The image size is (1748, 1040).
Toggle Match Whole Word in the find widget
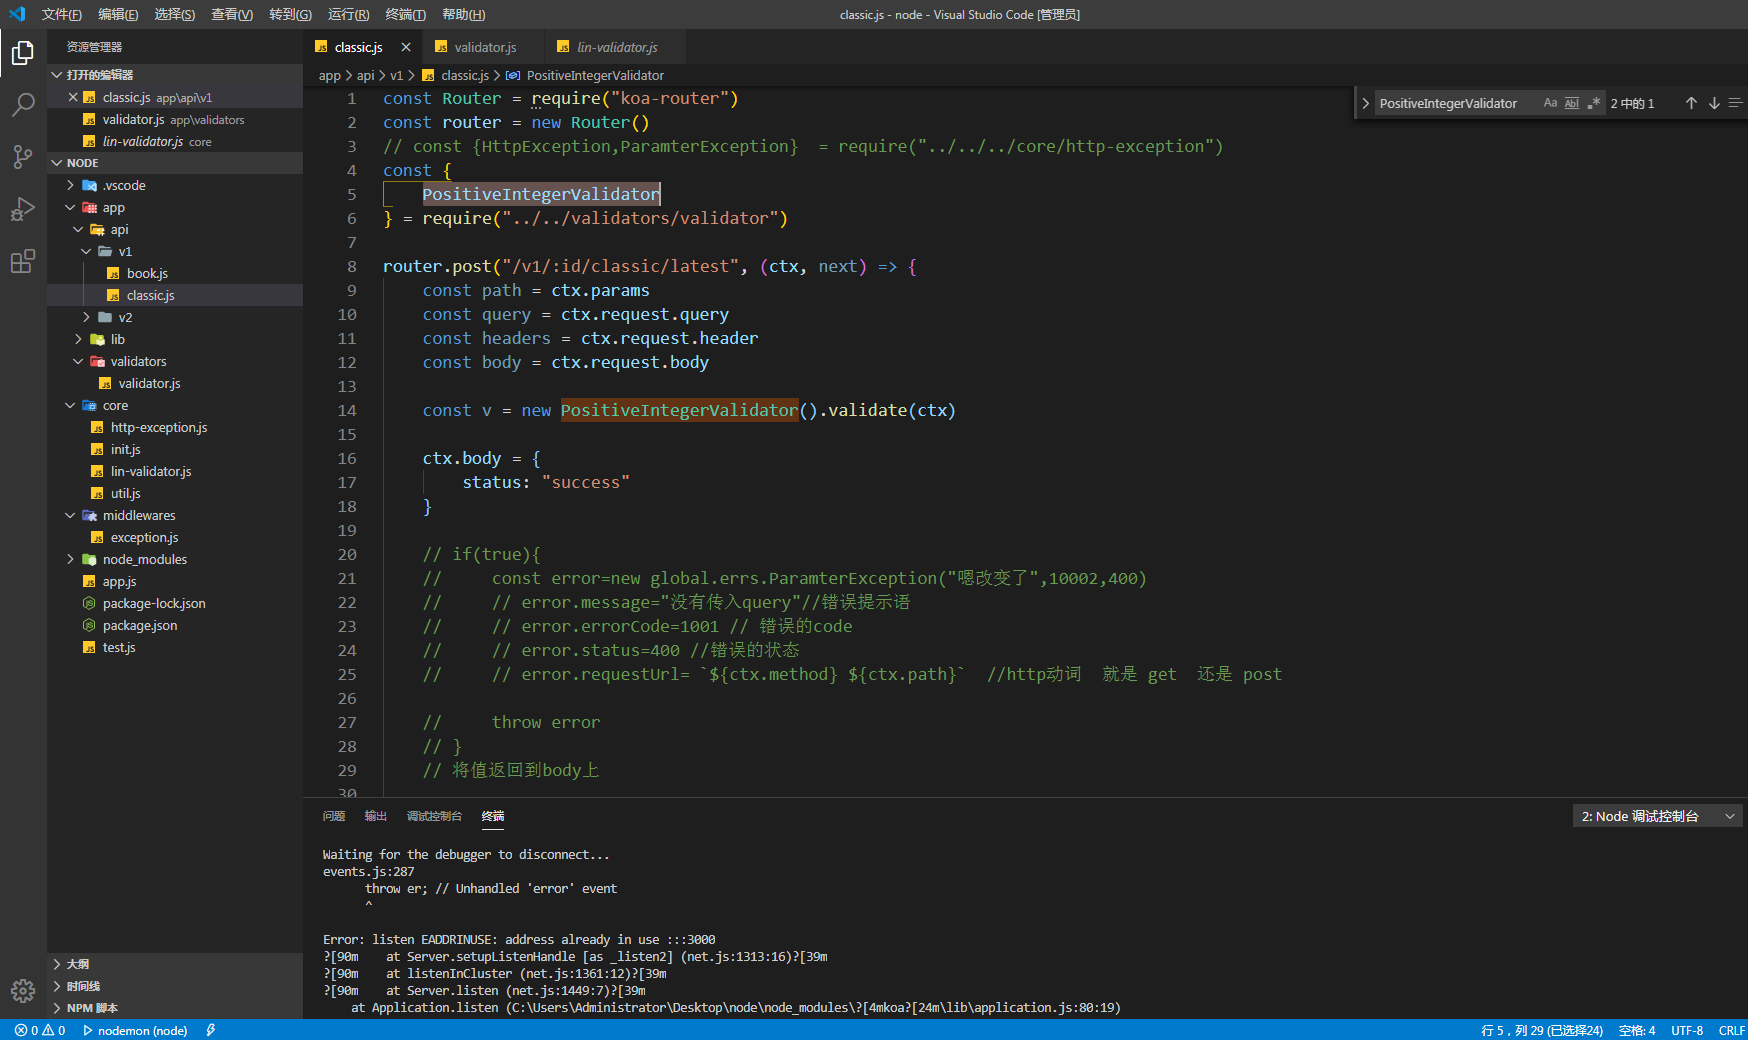pyautogui.click(x=1572, y=103)
